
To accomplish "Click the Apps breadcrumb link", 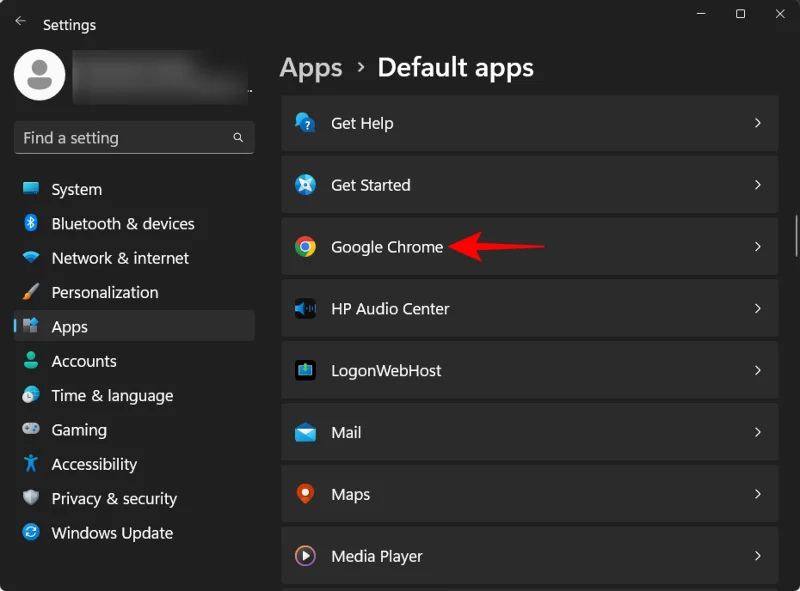I will [311, 68].
